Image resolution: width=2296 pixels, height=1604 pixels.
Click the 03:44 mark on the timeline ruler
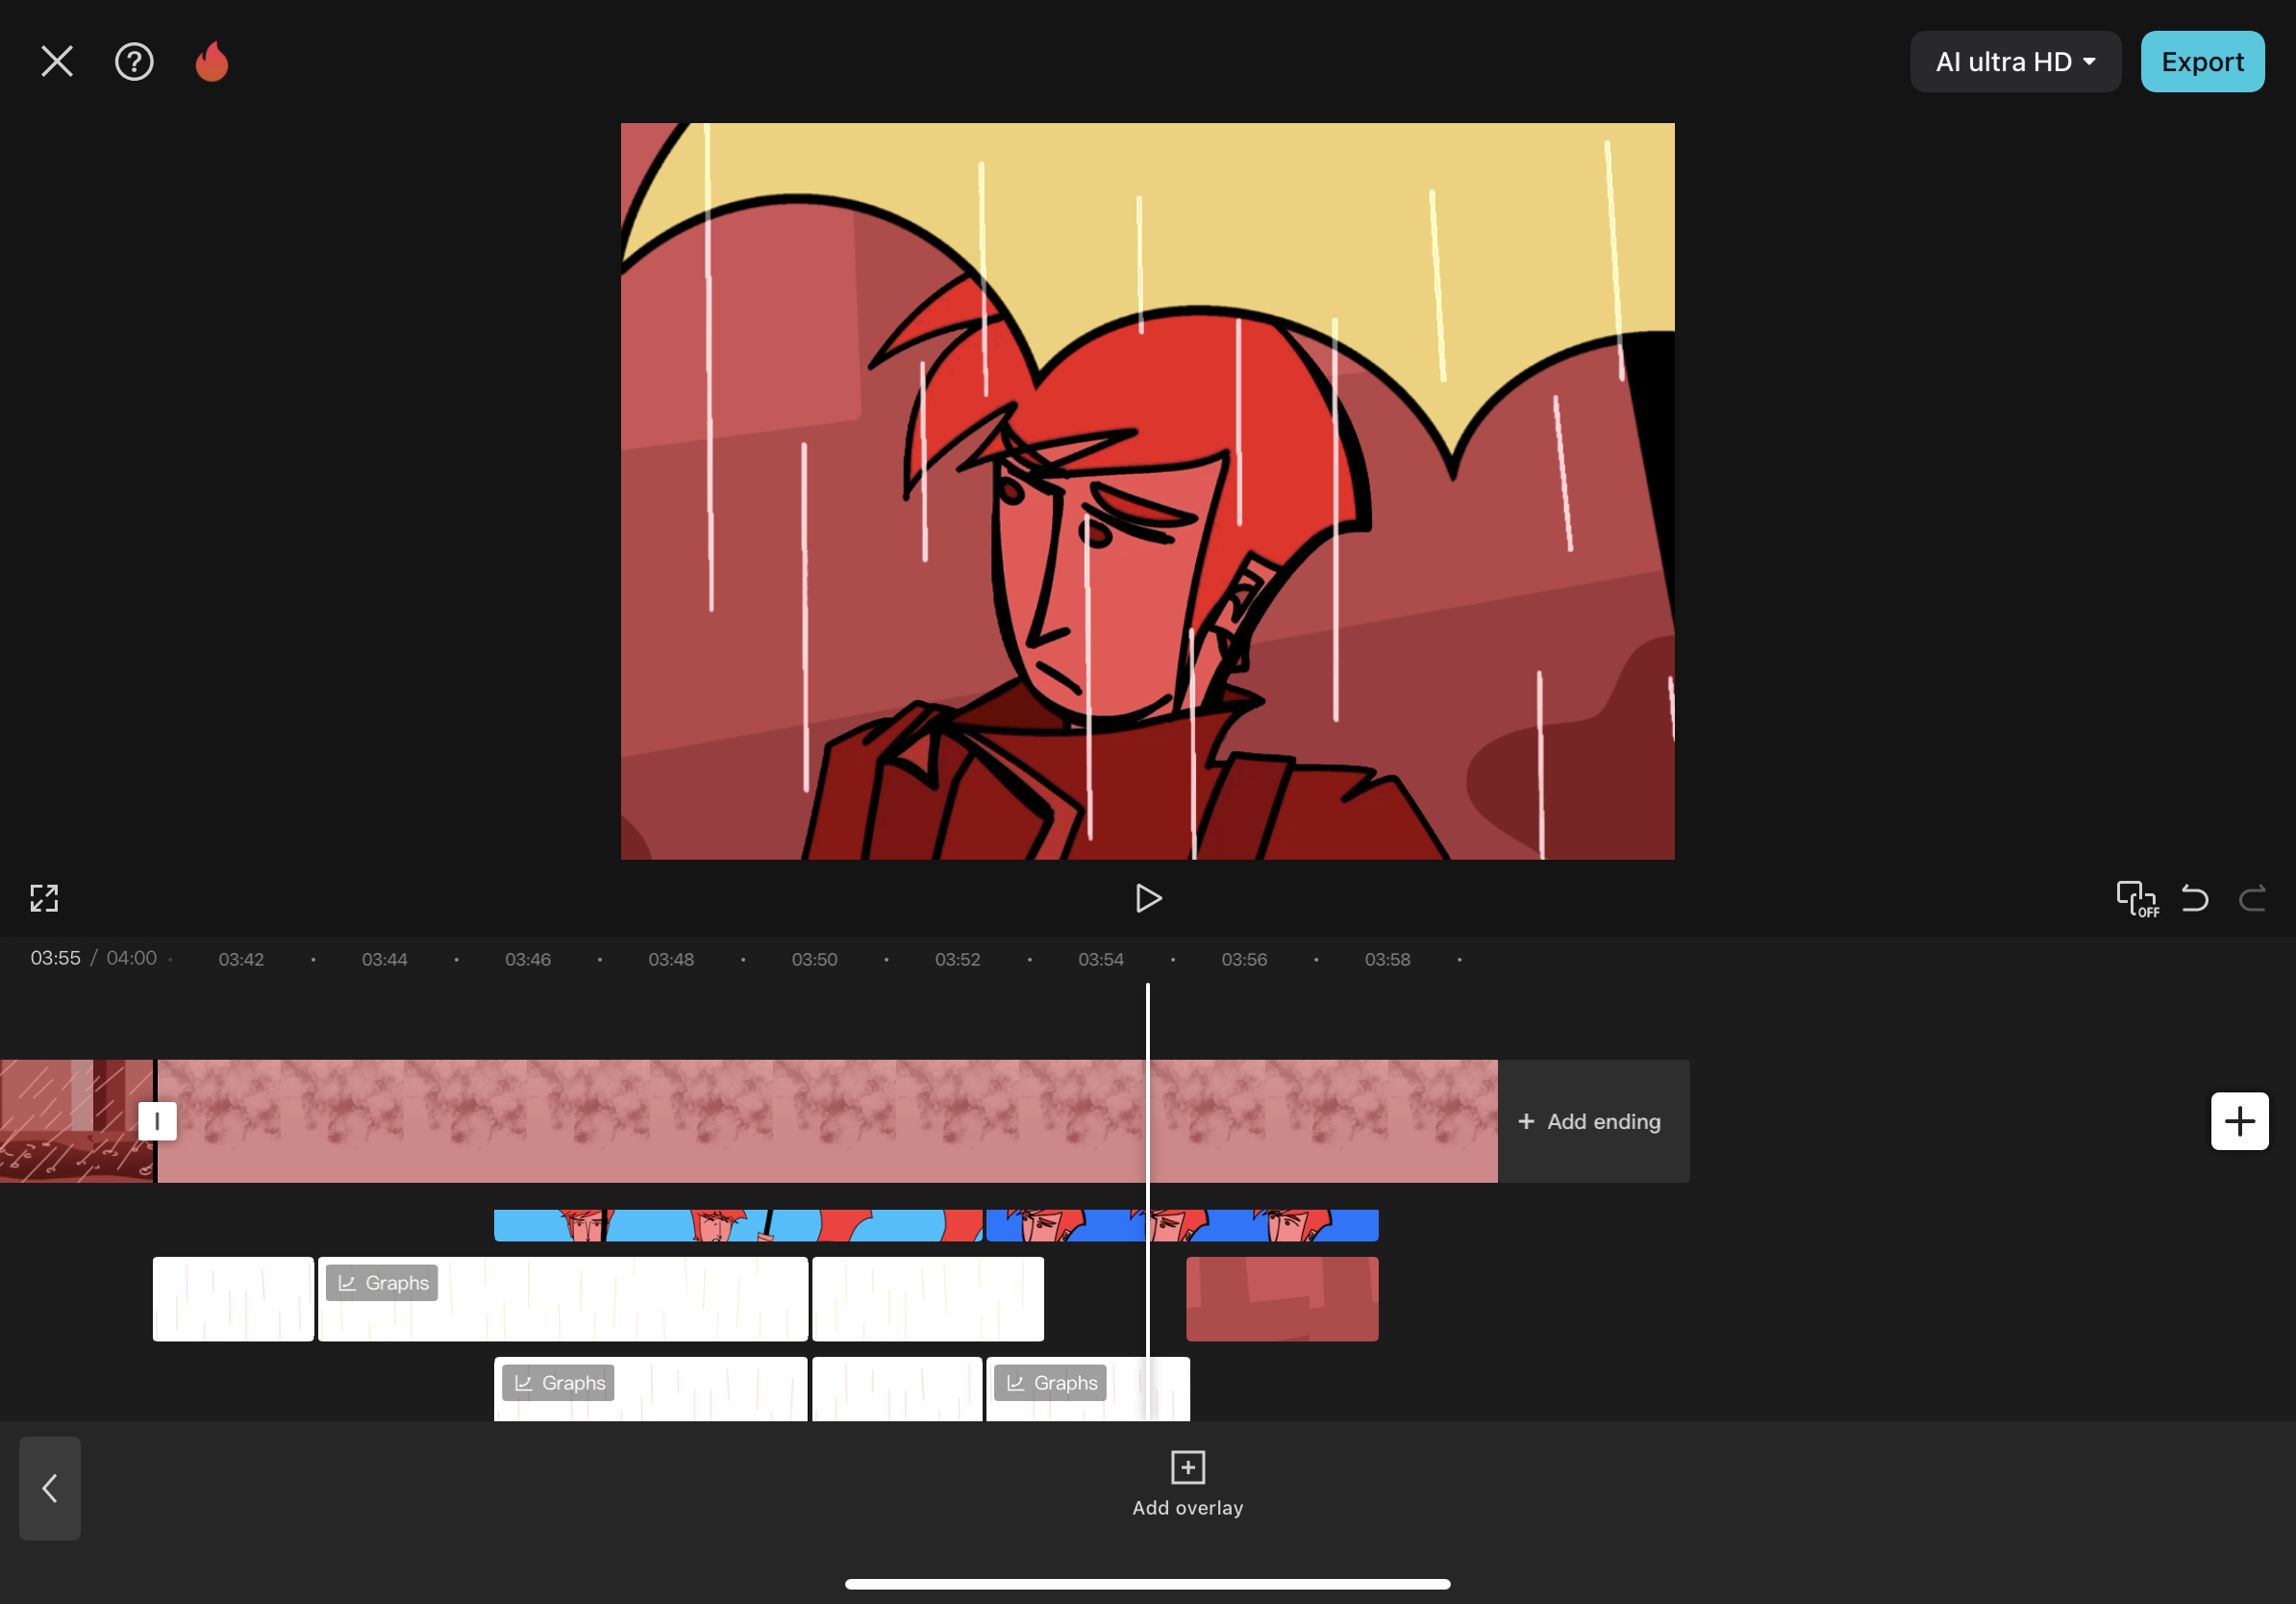pos(384,959)
